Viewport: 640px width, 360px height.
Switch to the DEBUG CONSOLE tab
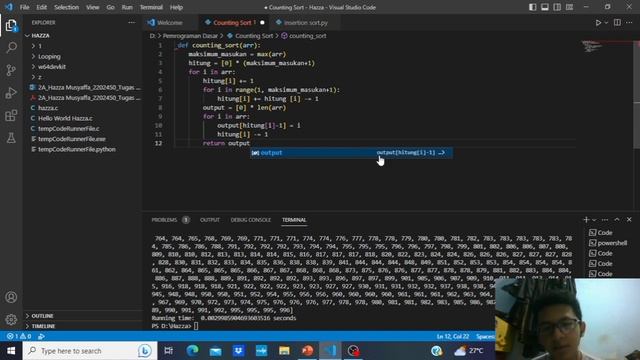point(251,220)
